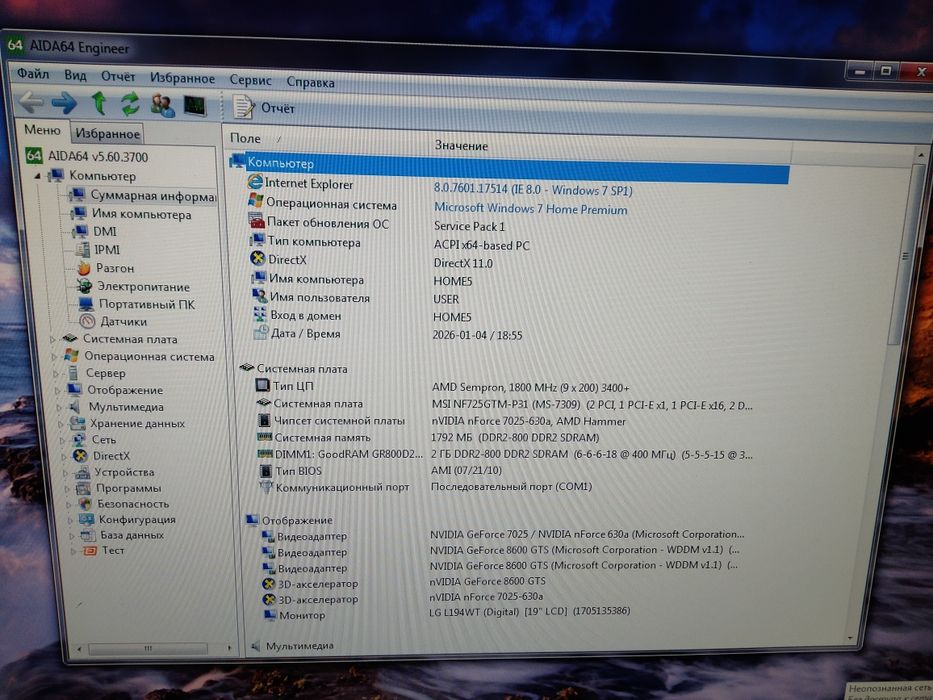Select the highlighted Компьютер group row
Screen dimensions: 933x700
tap(509, 167)
